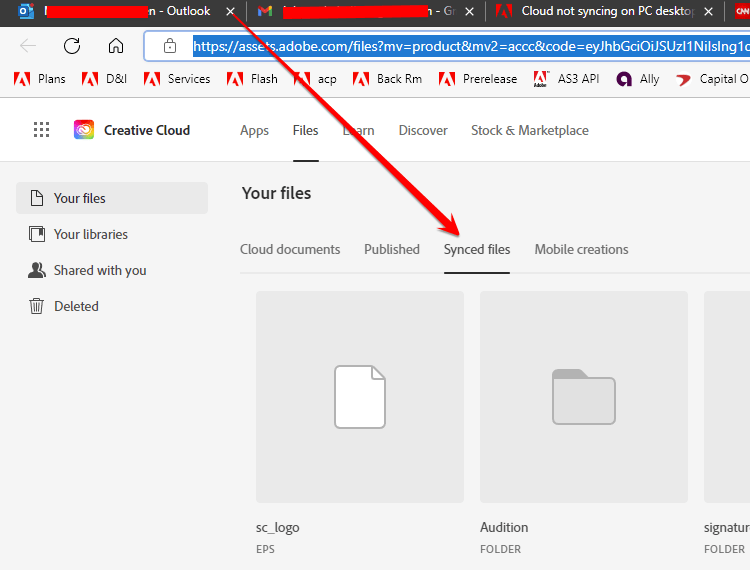Viewport: 750px width, 570px height.
Task: Click the site lock icon in address bar
Action: tap(170, 46)
